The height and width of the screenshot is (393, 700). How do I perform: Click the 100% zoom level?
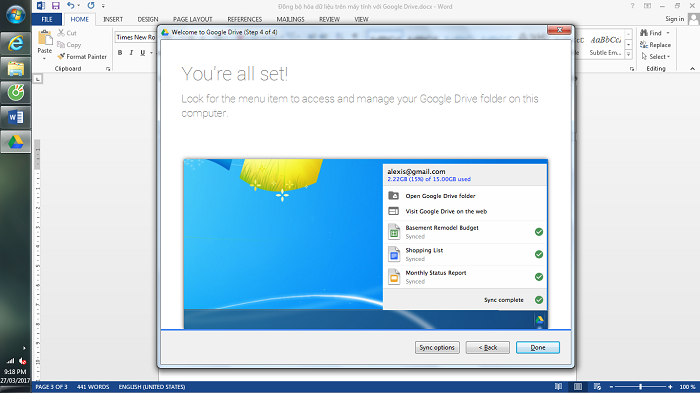point(688,387)
